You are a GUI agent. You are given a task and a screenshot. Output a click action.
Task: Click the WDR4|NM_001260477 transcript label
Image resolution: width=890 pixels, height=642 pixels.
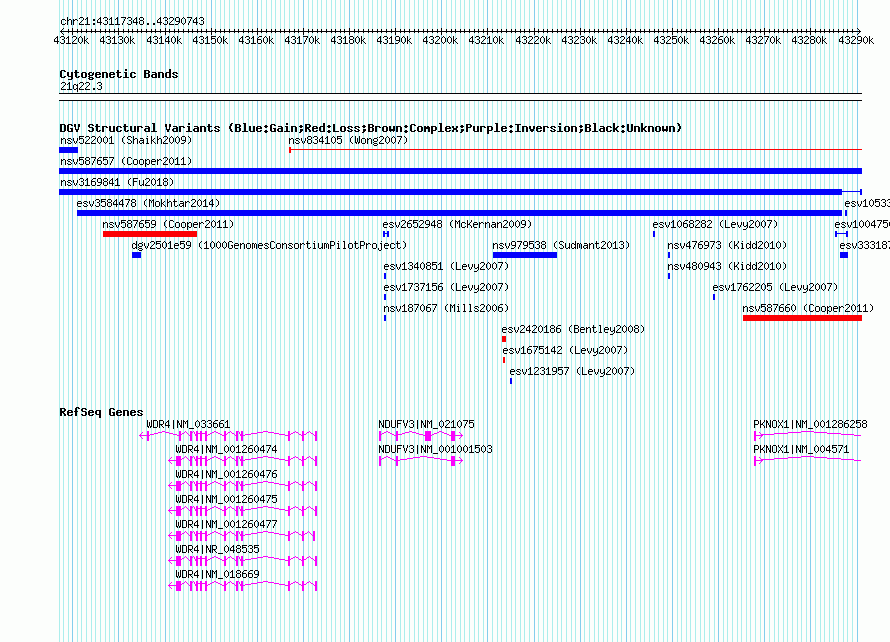pyautogui.click(x=226, y=524)
